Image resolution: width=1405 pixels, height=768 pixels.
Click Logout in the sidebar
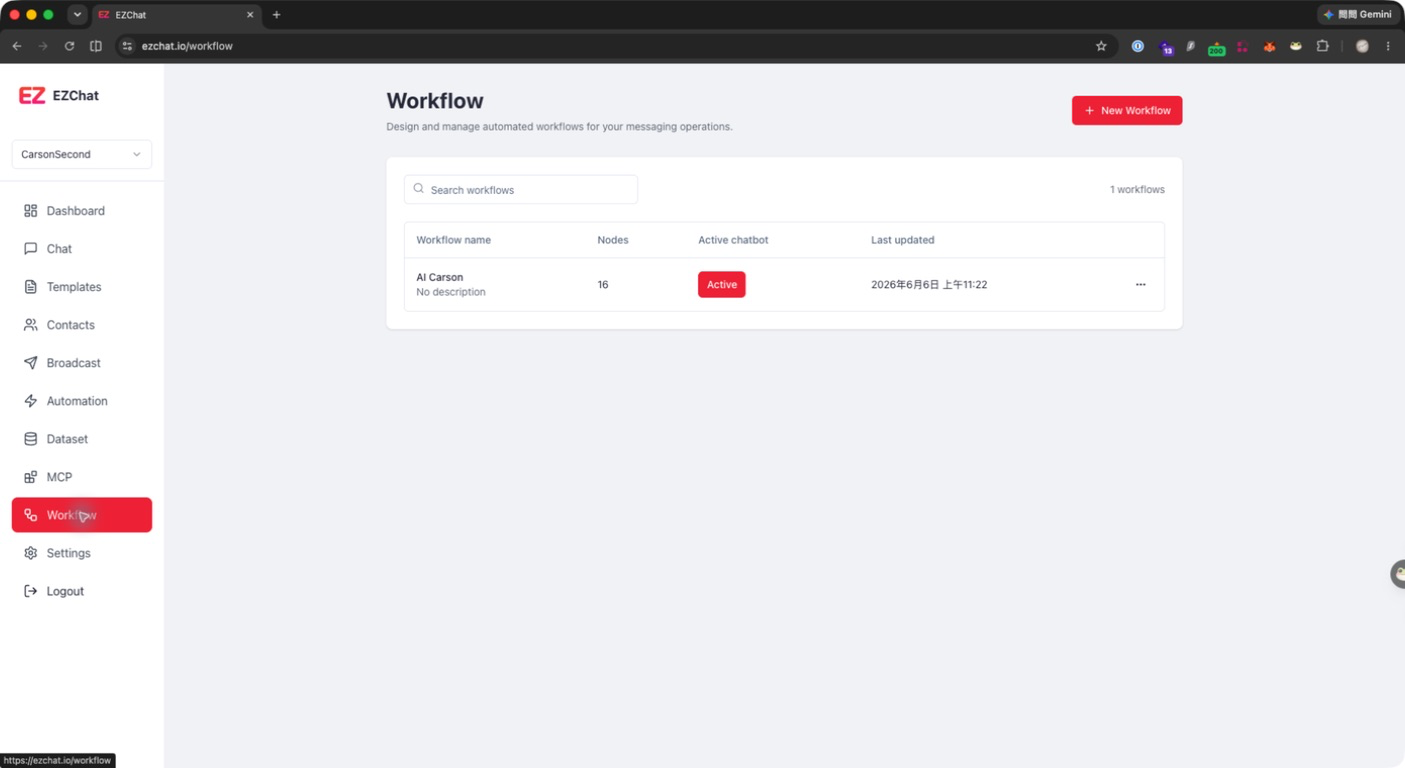81,591
